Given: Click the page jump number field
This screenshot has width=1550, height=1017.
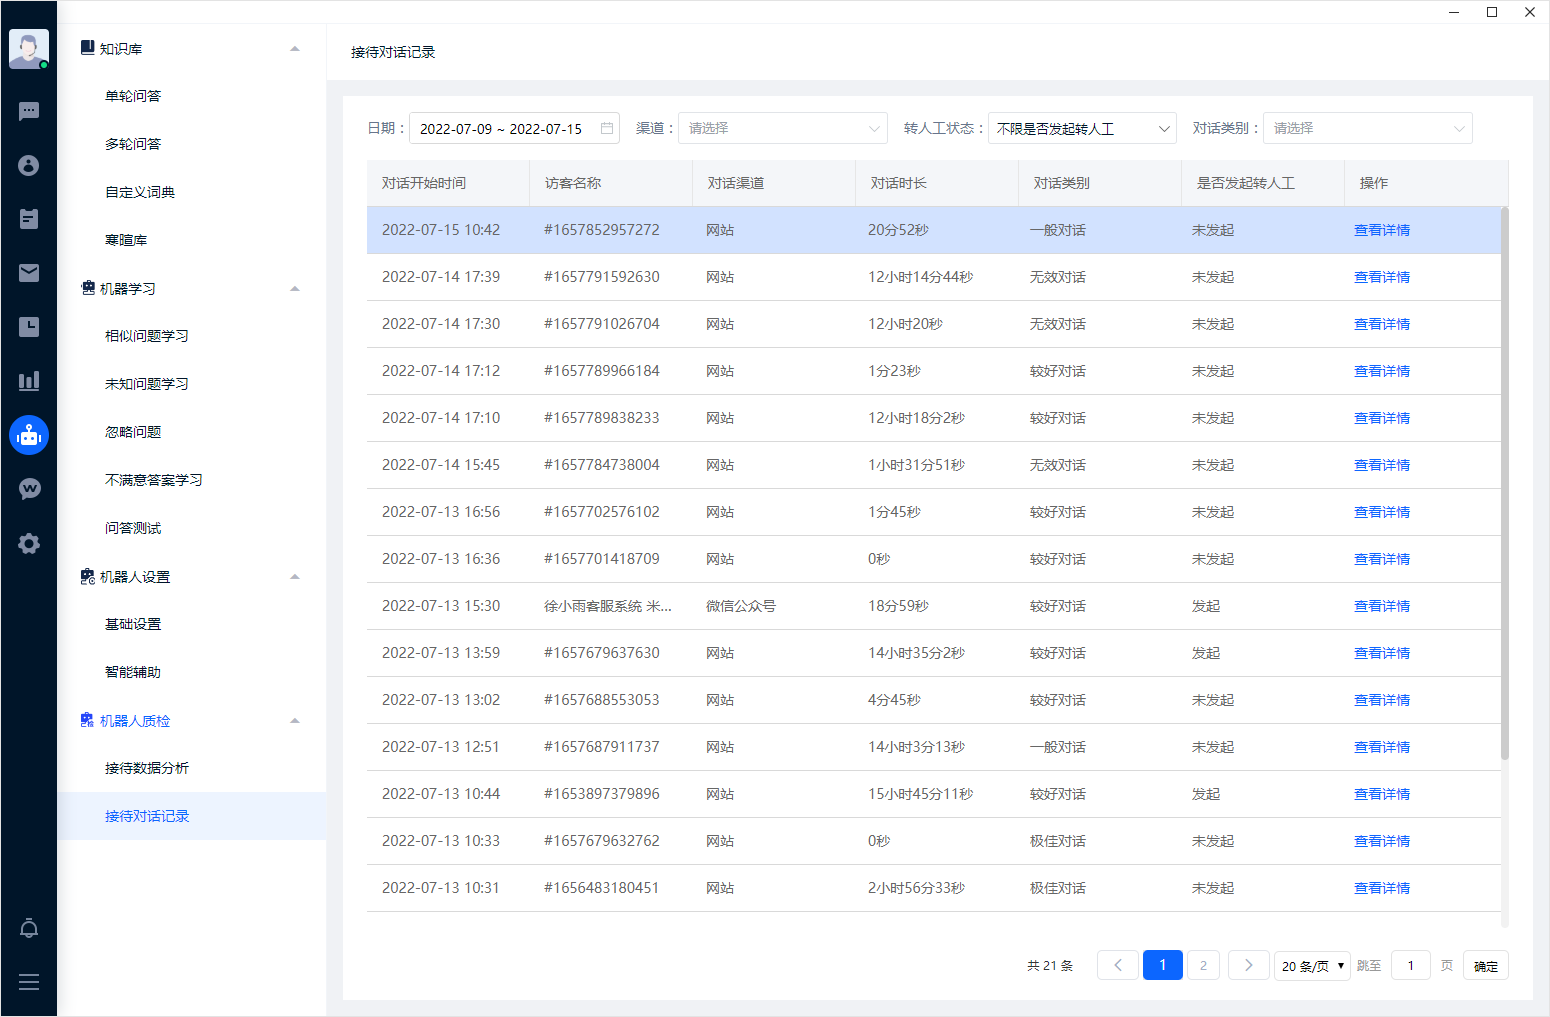Looking at the screenshot, I should pyautogui.click(x=1411, y=965).
